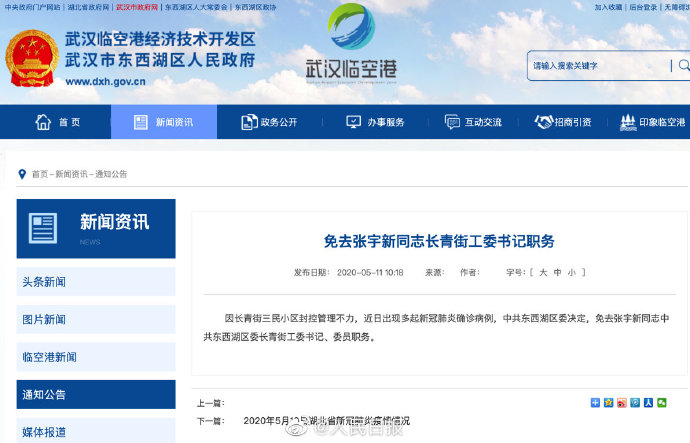This screenshot has height=443, width=690.
Task: Share article via Sina Weibo icon
Action: (x=622, y=403)
